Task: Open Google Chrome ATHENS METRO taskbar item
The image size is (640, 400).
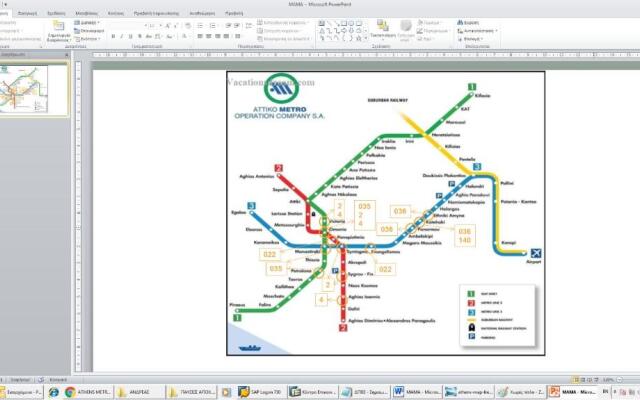Action: click(x=87, y=392)
